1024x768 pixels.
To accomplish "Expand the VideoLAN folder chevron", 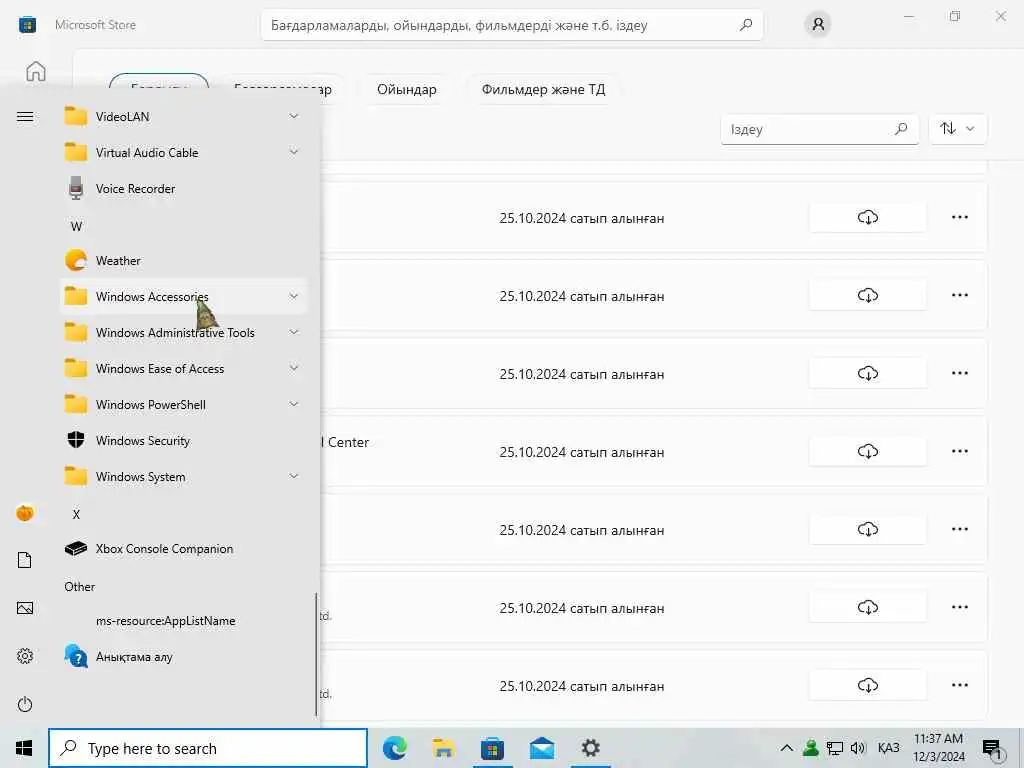I will click(294, 116).
